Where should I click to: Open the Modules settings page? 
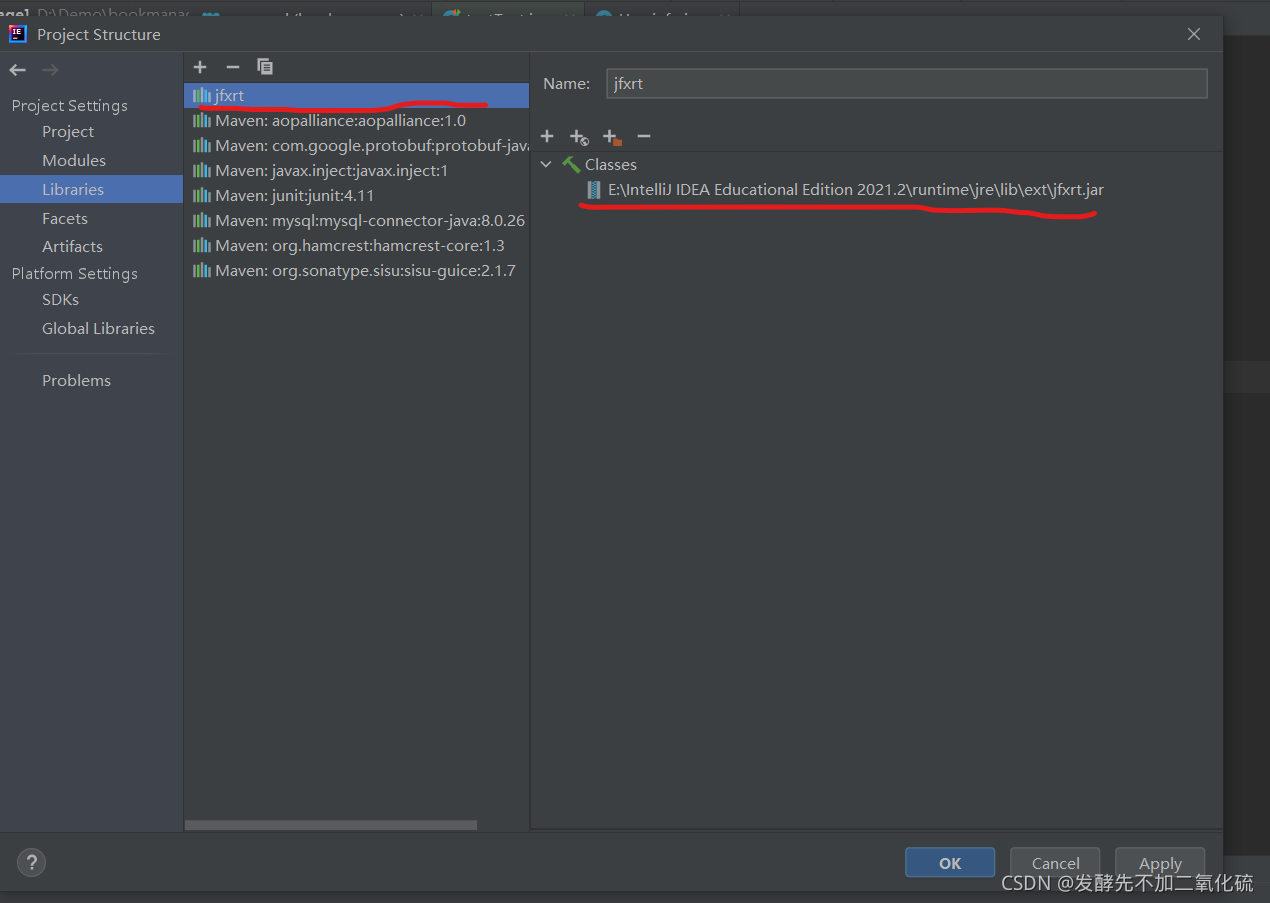tap(74, 160)
